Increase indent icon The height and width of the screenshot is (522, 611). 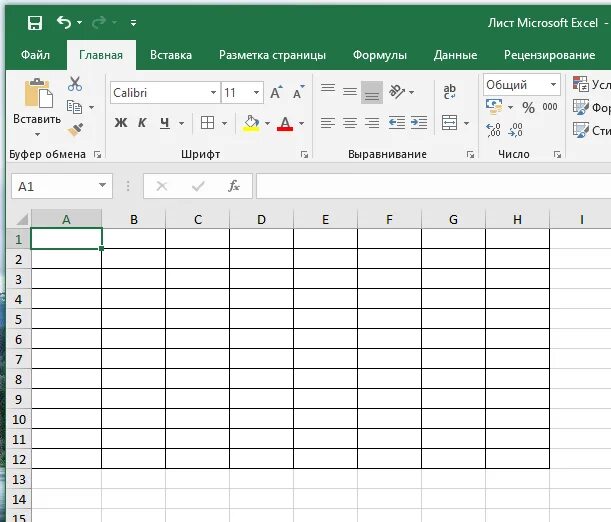(419, 123)
